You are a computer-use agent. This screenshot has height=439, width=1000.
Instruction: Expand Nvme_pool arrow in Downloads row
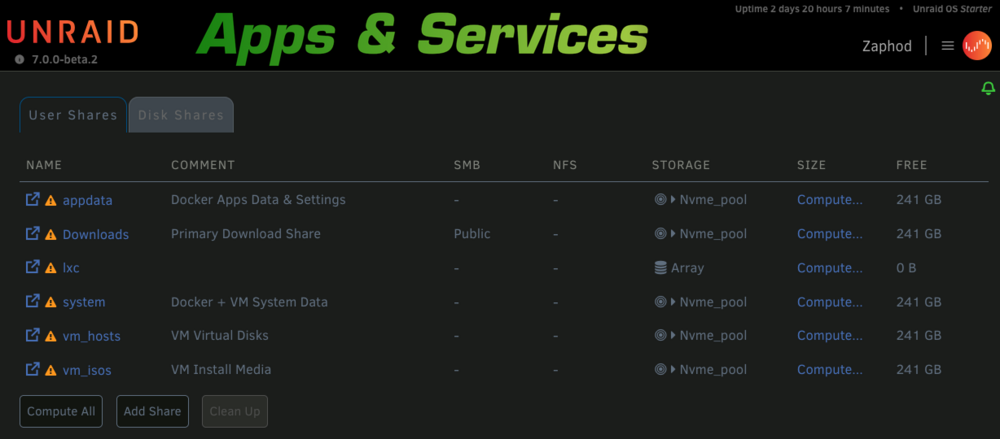coord(673,234)
